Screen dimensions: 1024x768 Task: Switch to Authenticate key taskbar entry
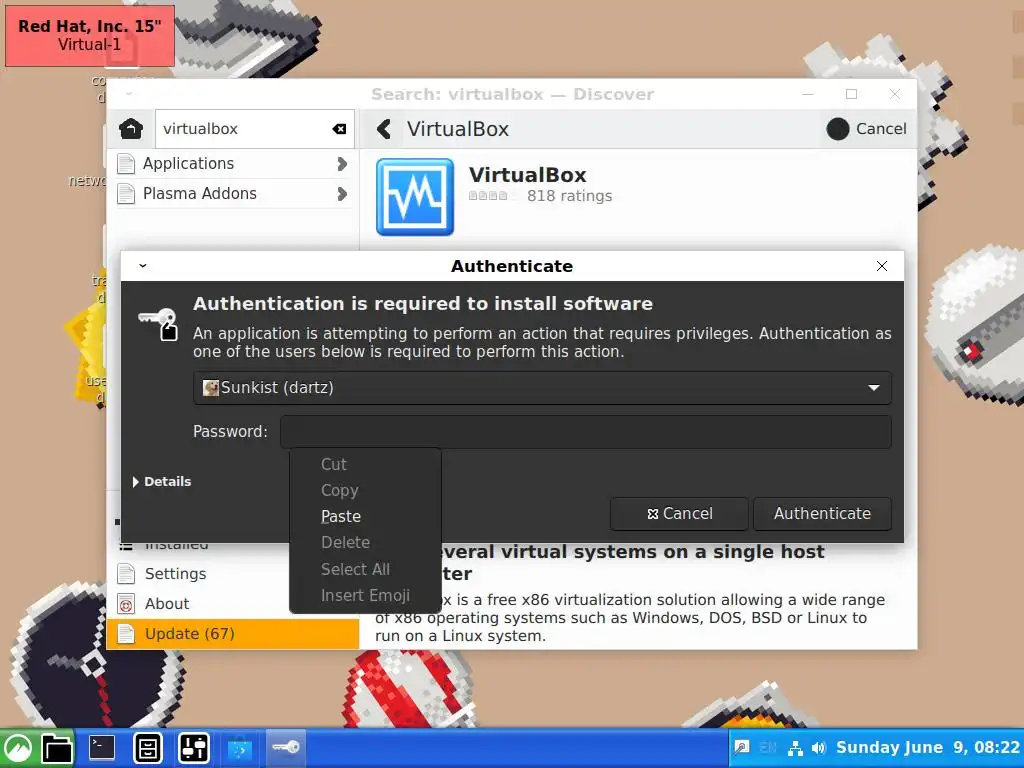pos(286,747)
